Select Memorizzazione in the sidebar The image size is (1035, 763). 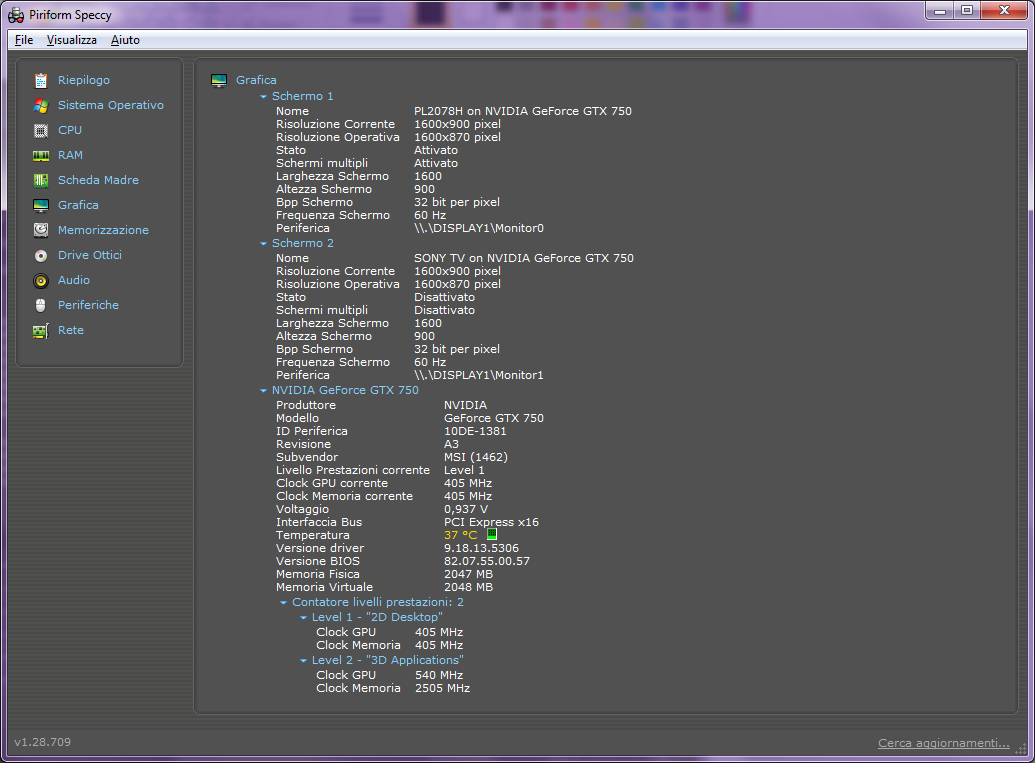tap(103, 230)
